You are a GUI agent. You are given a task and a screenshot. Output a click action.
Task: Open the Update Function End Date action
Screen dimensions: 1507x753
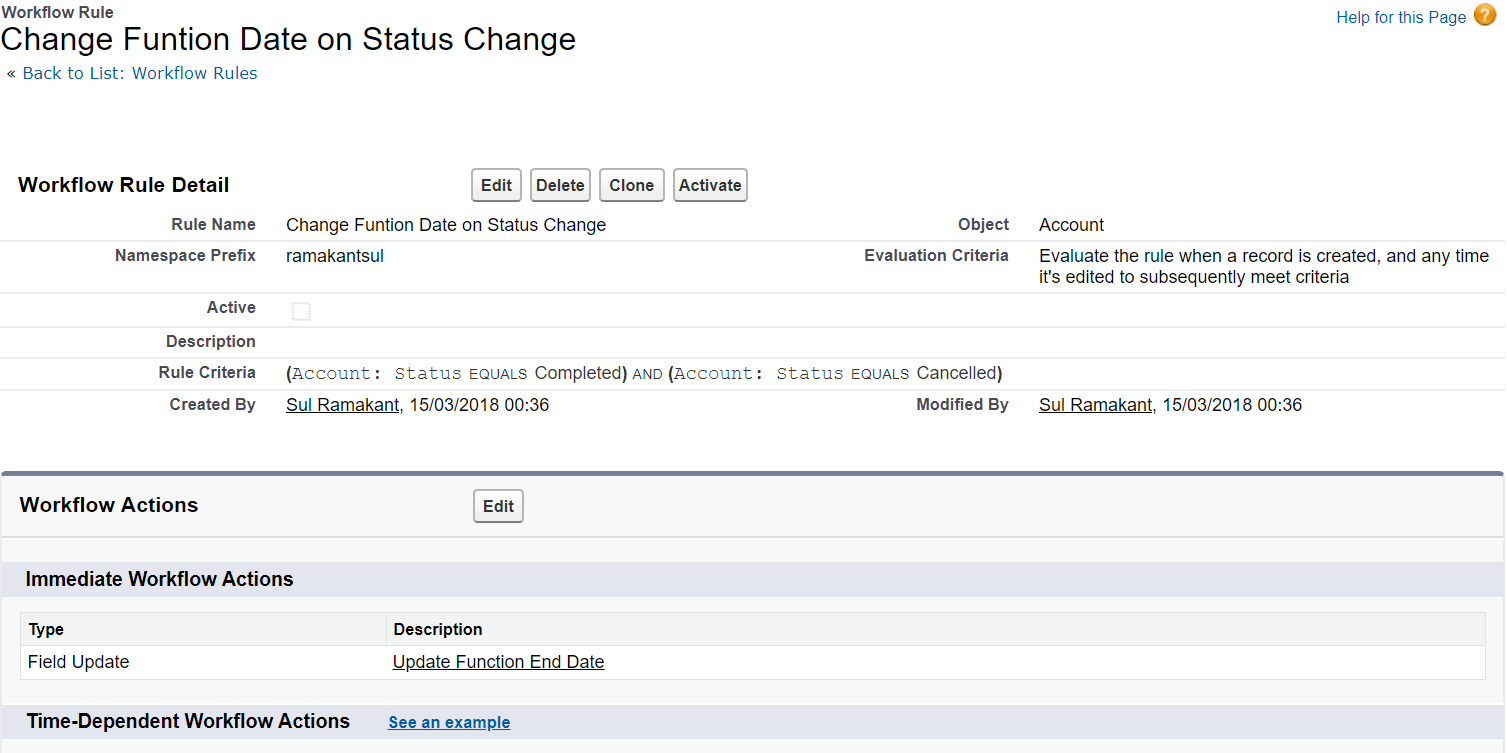498,662
